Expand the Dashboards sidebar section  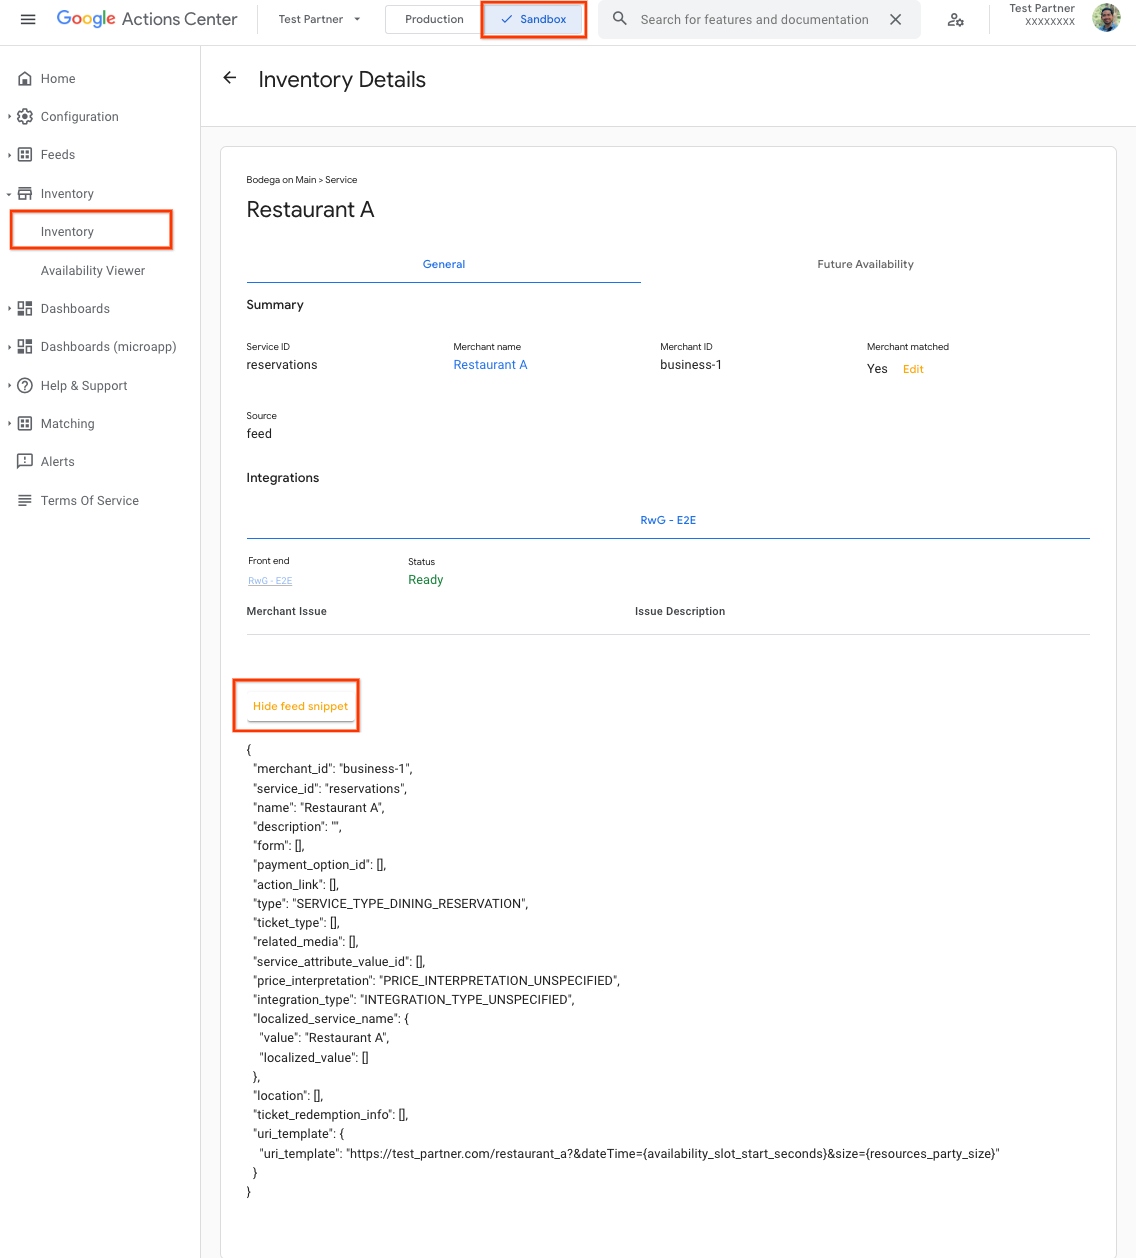(x=74, y=308)
